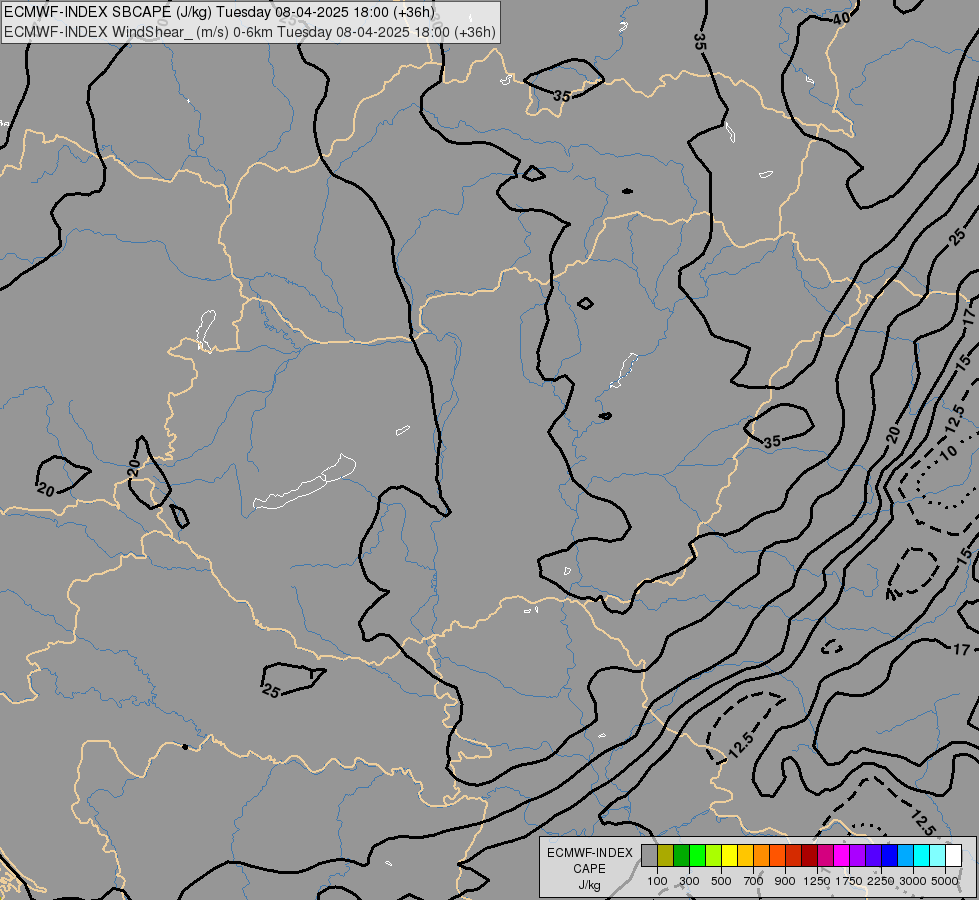This screenshot has width=979, height=900.
Task: Click legend tick value 1250
Action: click(817, 881)
